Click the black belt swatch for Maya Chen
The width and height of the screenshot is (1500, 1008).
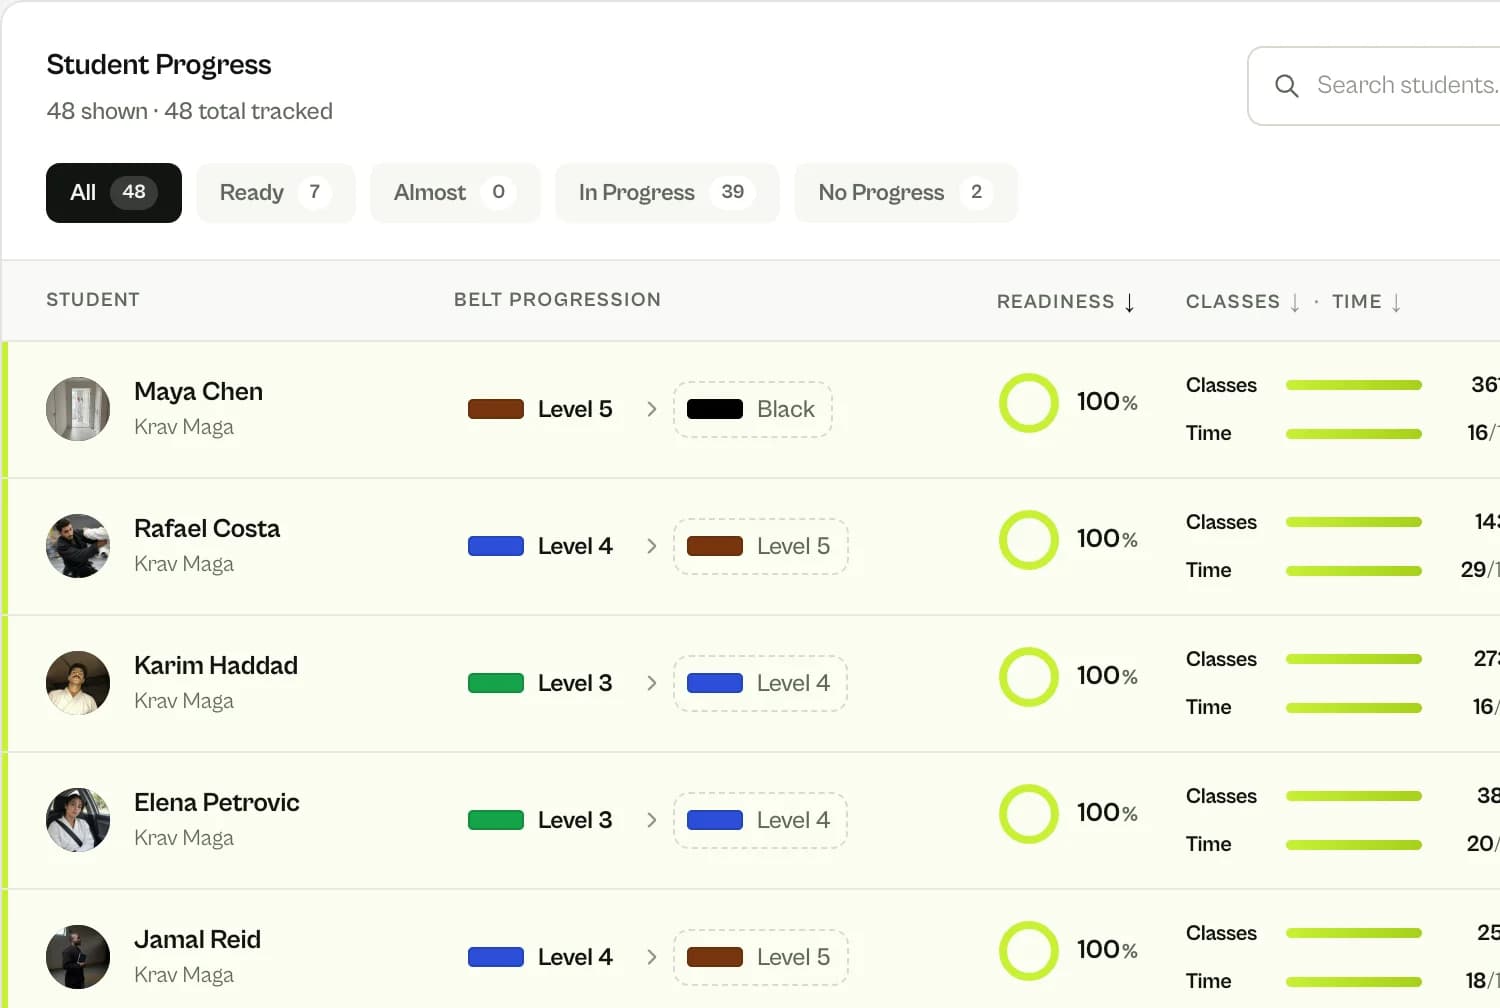[714, 409]
